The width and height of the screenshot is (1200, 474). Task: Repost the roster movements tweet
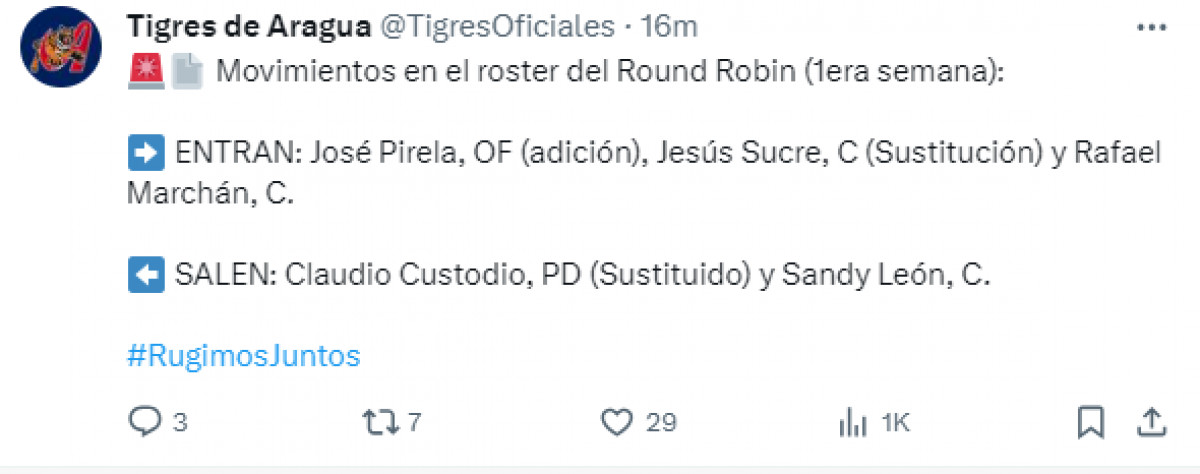pyautogui.click(x=378, y=423)
